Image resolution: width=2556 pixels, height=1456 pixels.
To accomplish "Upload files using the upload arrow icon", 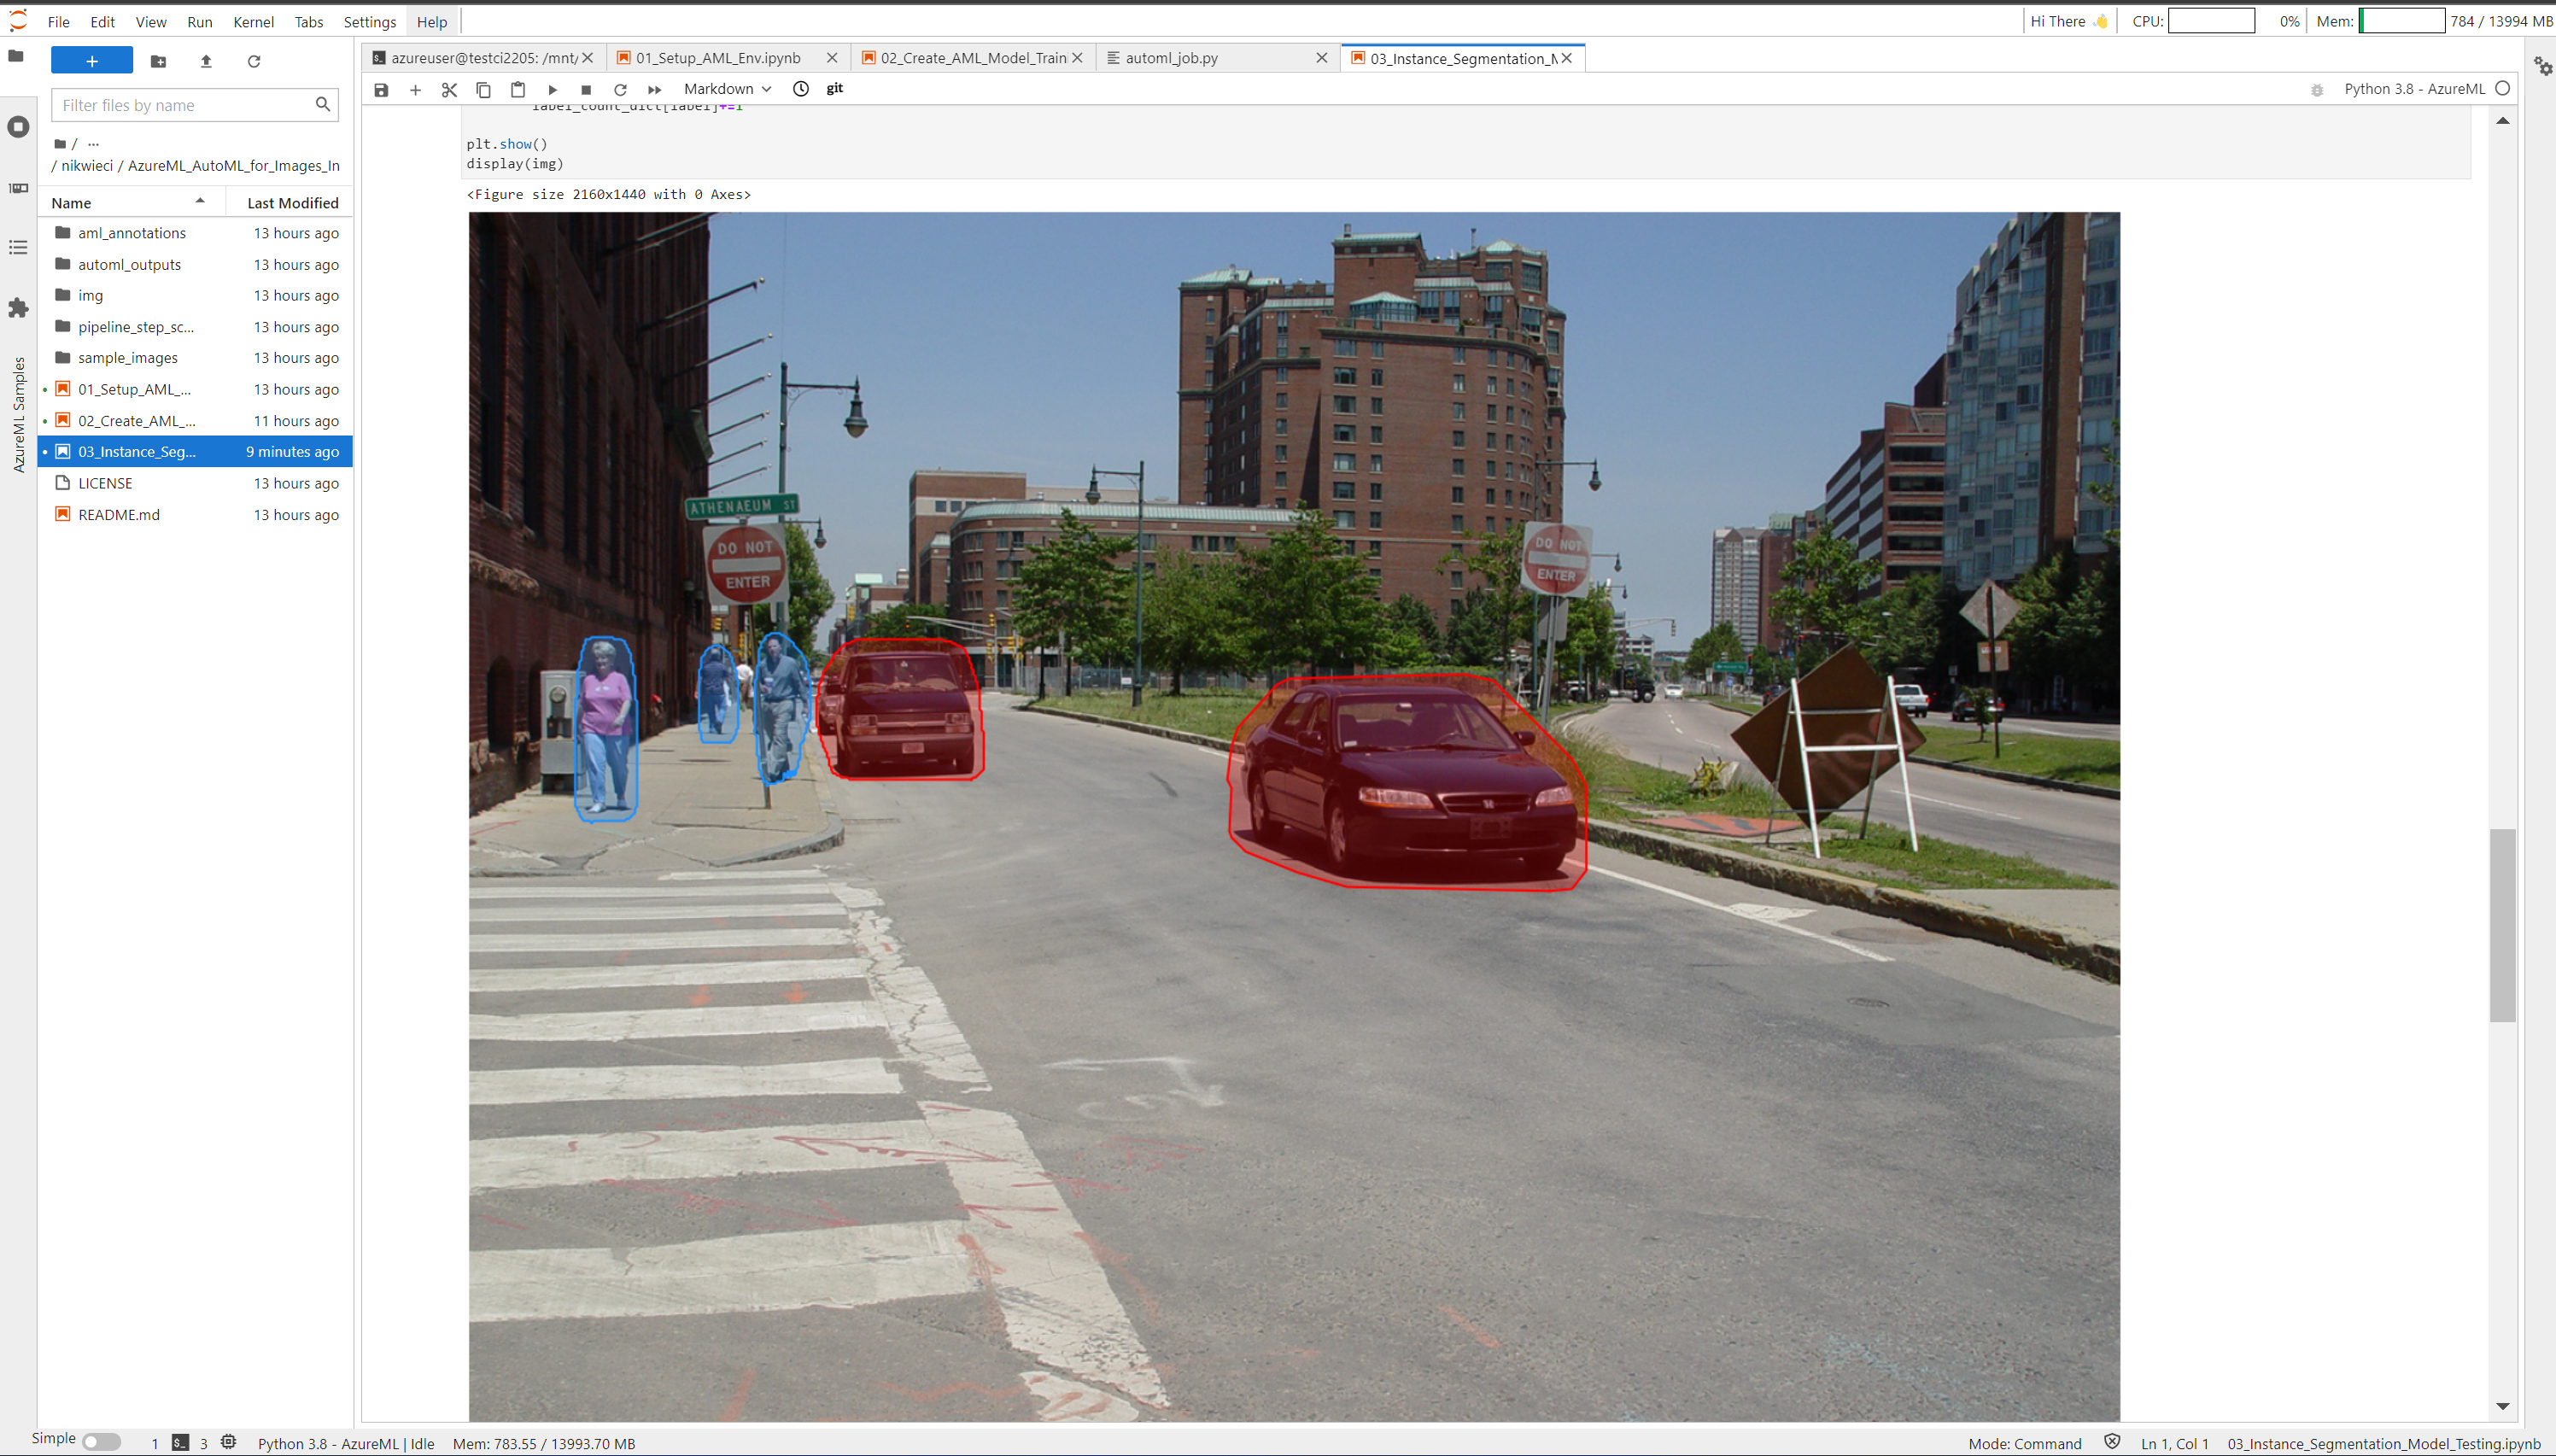I will [206, 62].
